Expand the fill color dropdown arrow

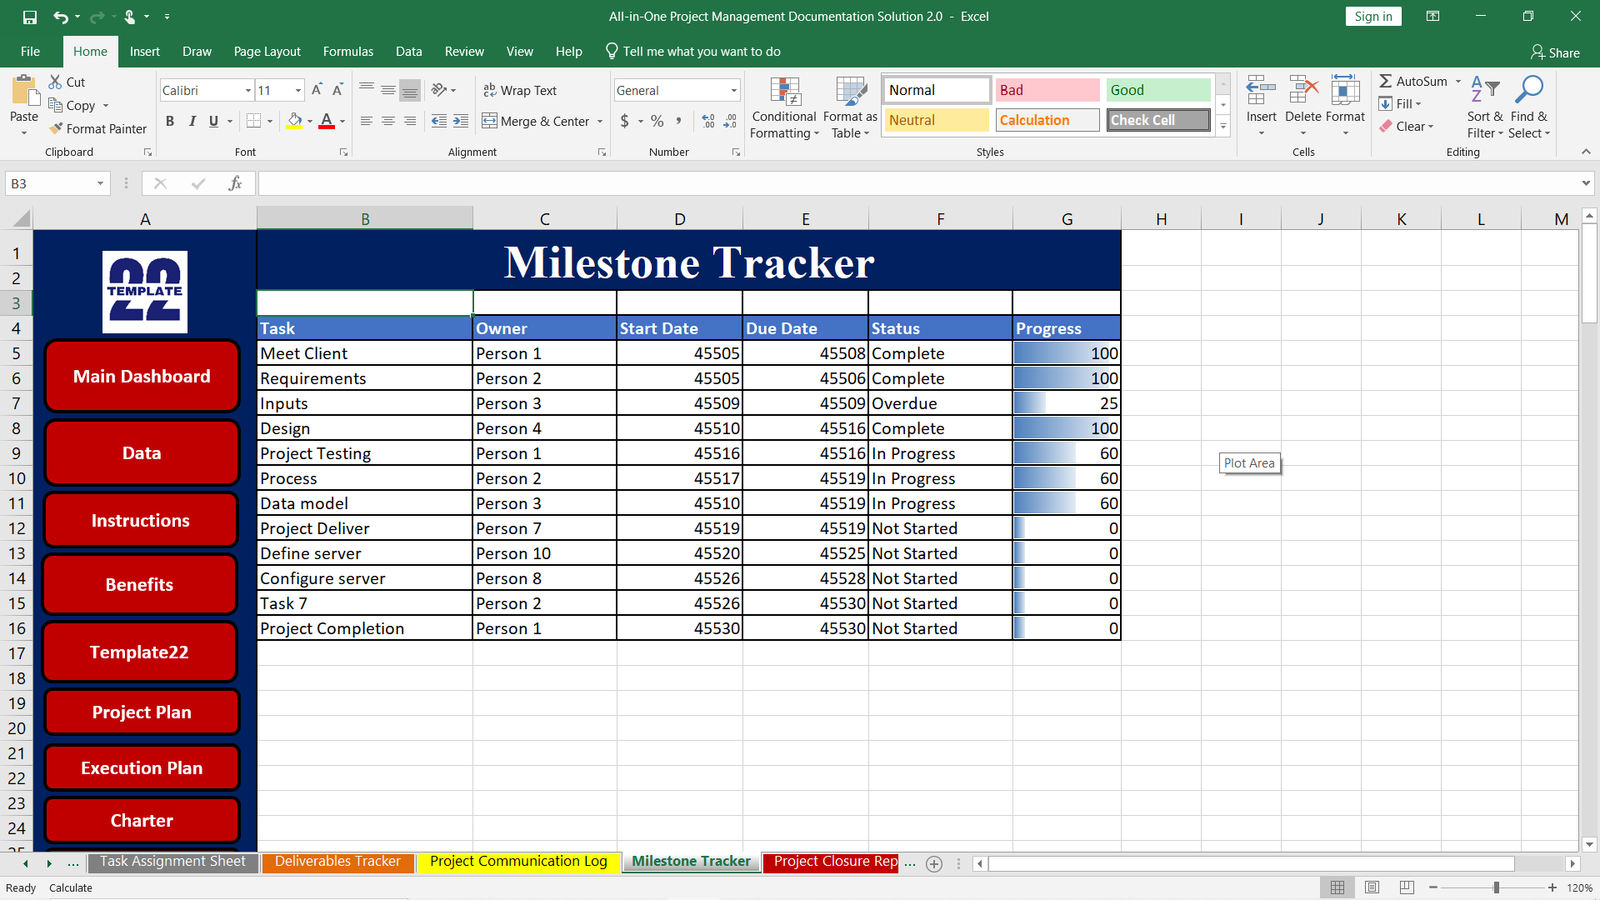(x=310, y=121)
